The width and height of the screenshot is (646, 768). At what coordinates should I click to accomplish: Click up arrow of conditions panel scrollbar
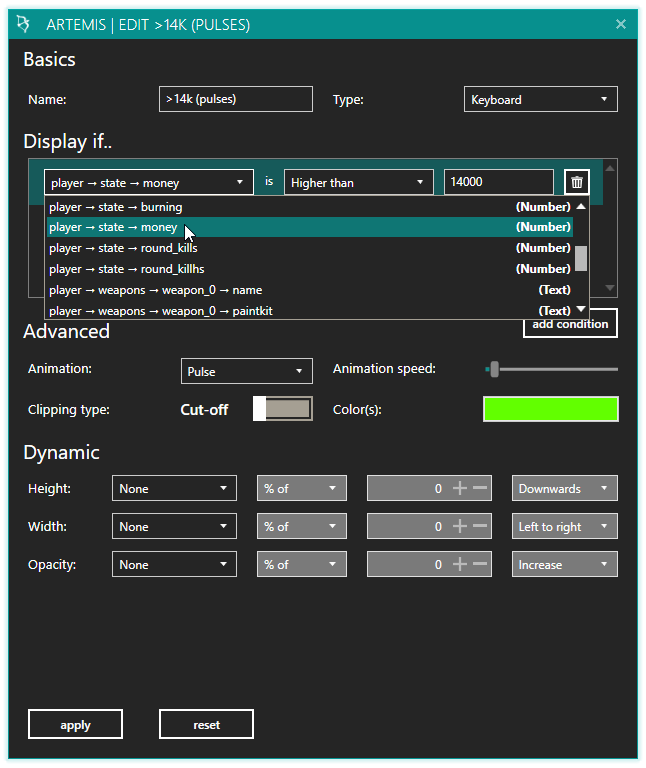point(610,168)
